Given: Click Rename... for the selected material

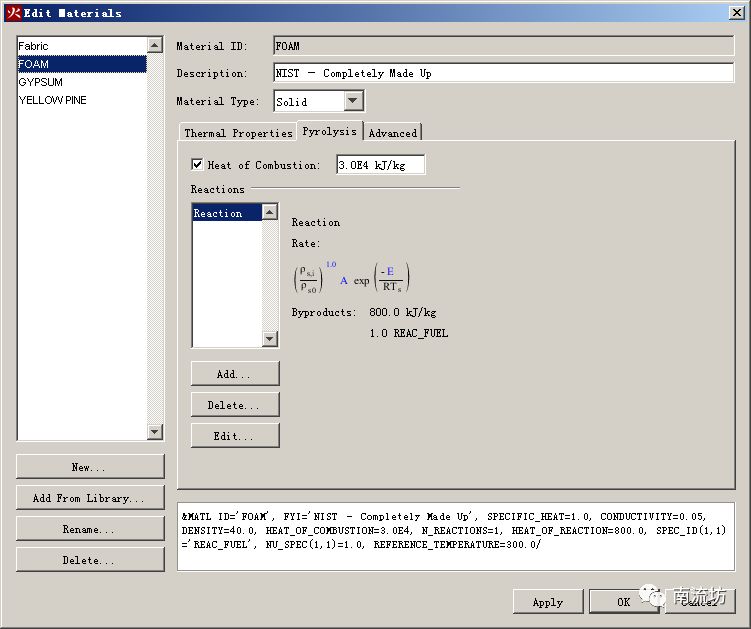Looking at the screenshot, I should pyautogui.click(x=89, y=529).
